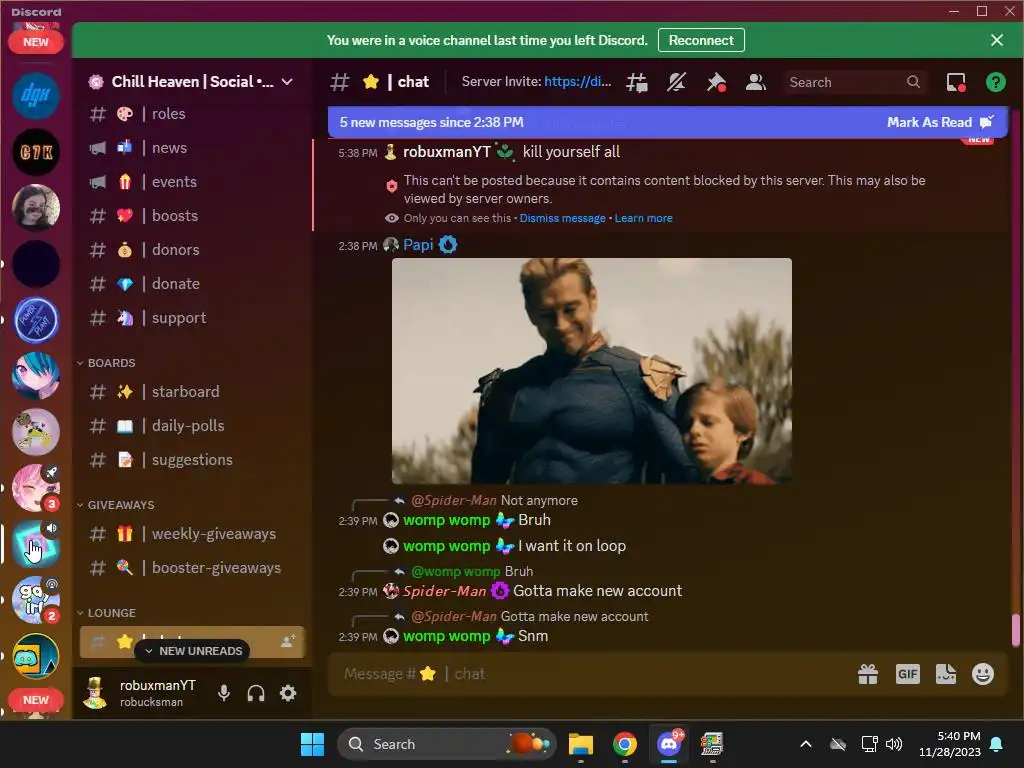Image resolution: width=1024 pixels, height=768 pixels.
Task: Send a gift using gift icon
Action: pyautogui.click(x=868, y=674)
